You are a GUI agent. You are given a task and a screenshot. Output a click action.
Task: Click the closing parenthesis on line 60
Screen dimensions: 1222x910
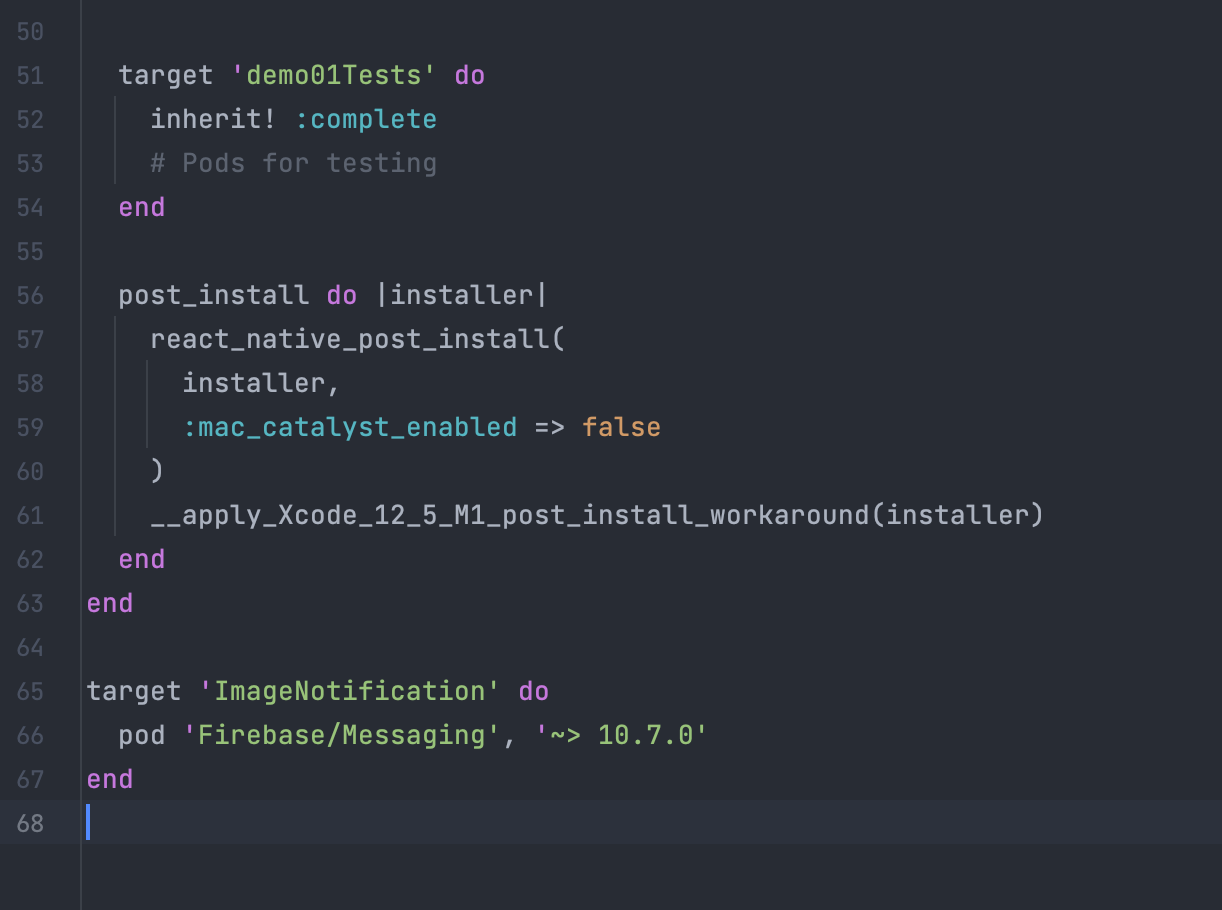click(x=157, y=472)
